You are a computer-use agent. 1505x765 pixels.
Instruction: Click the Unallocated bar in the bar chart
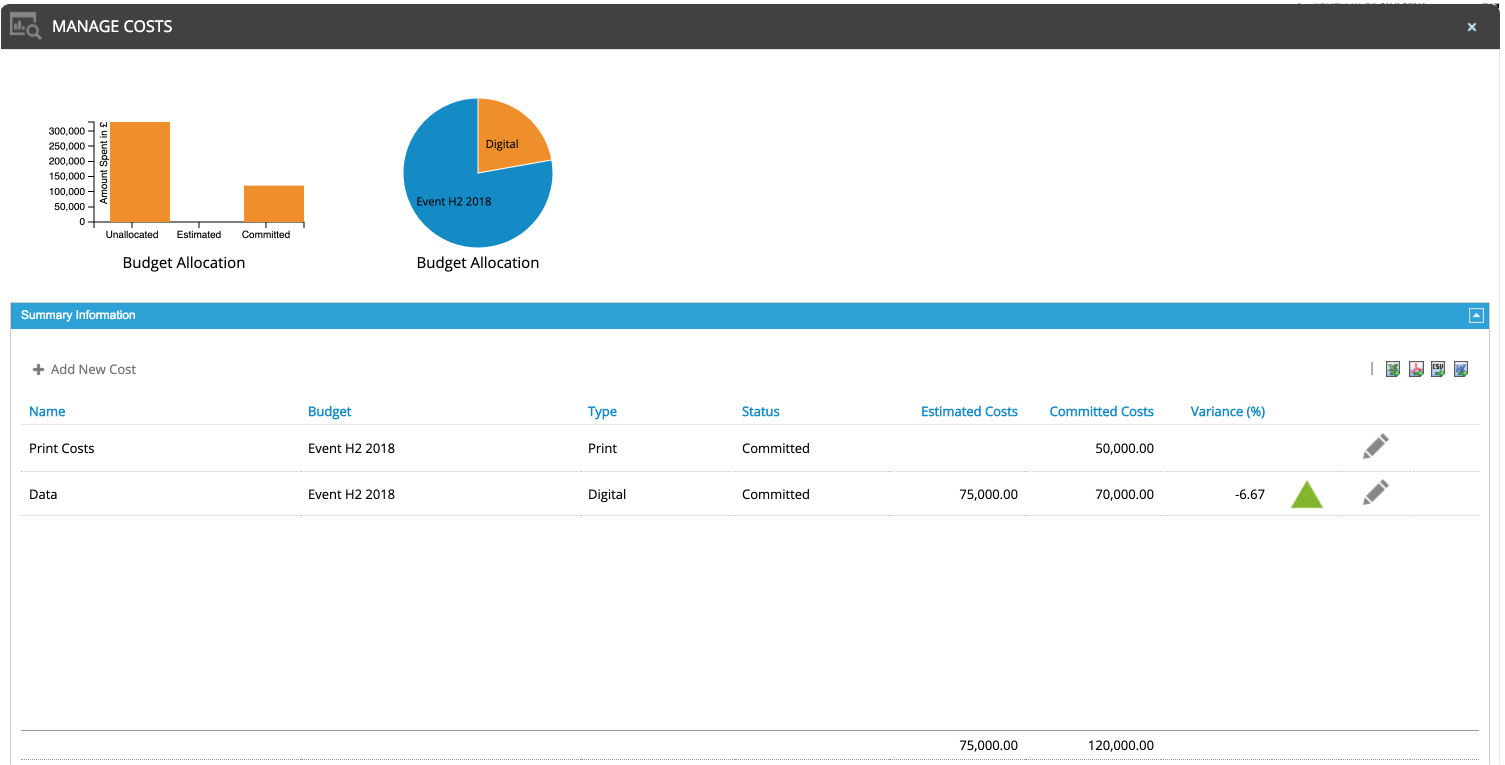pos(140,171)
